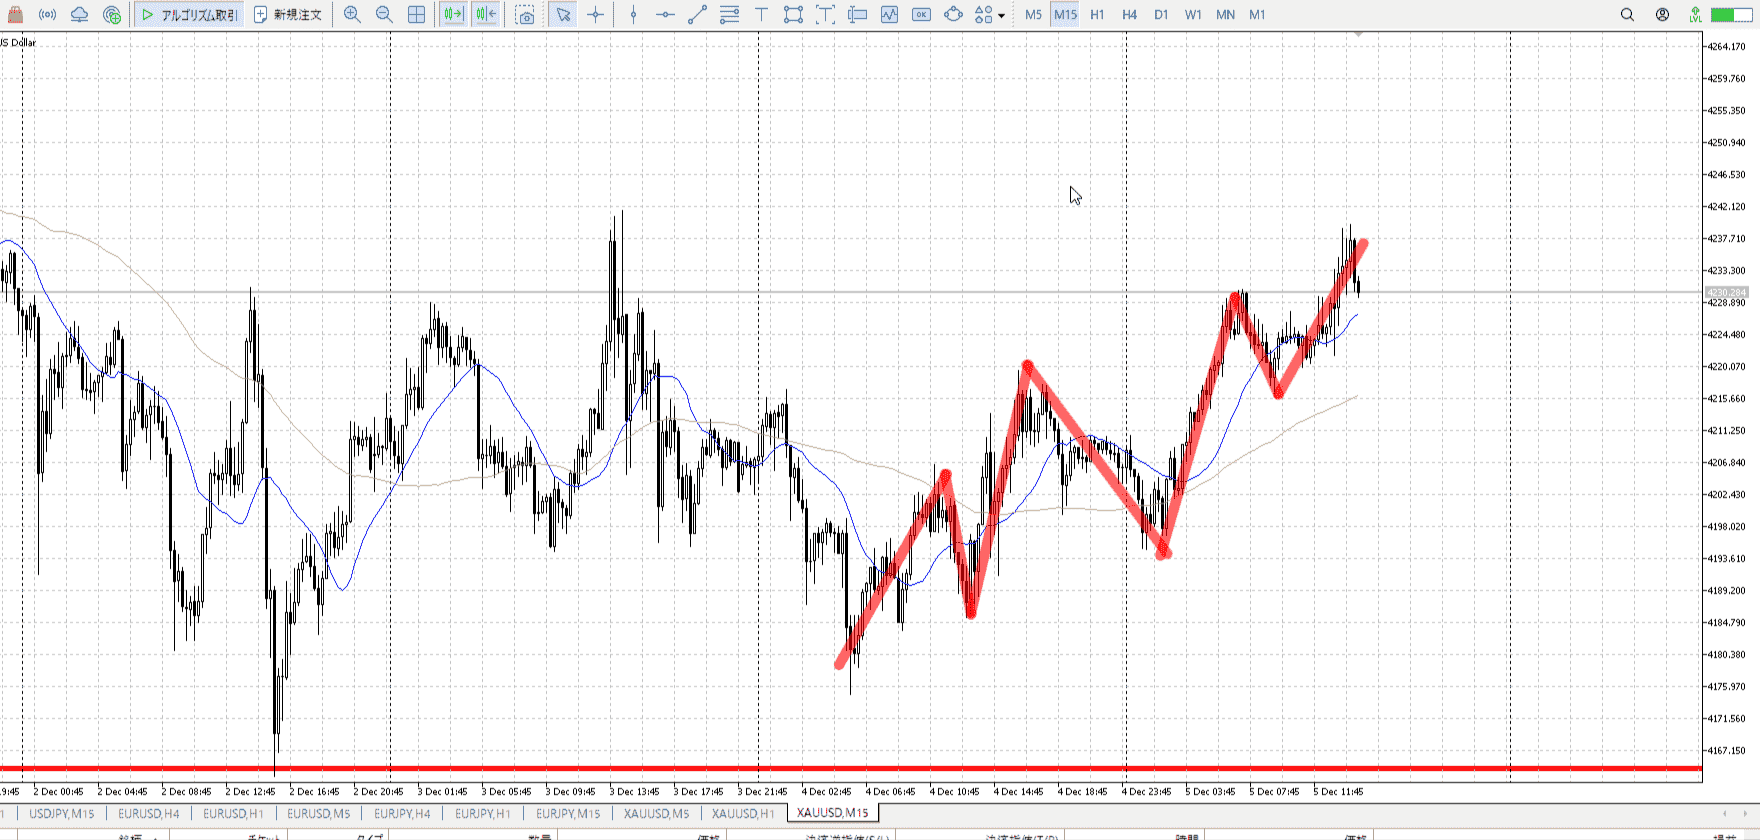Screen dimensions: 1760x840
Task: Toggle chart shift from right edge
Action: [x=486, y=15]
